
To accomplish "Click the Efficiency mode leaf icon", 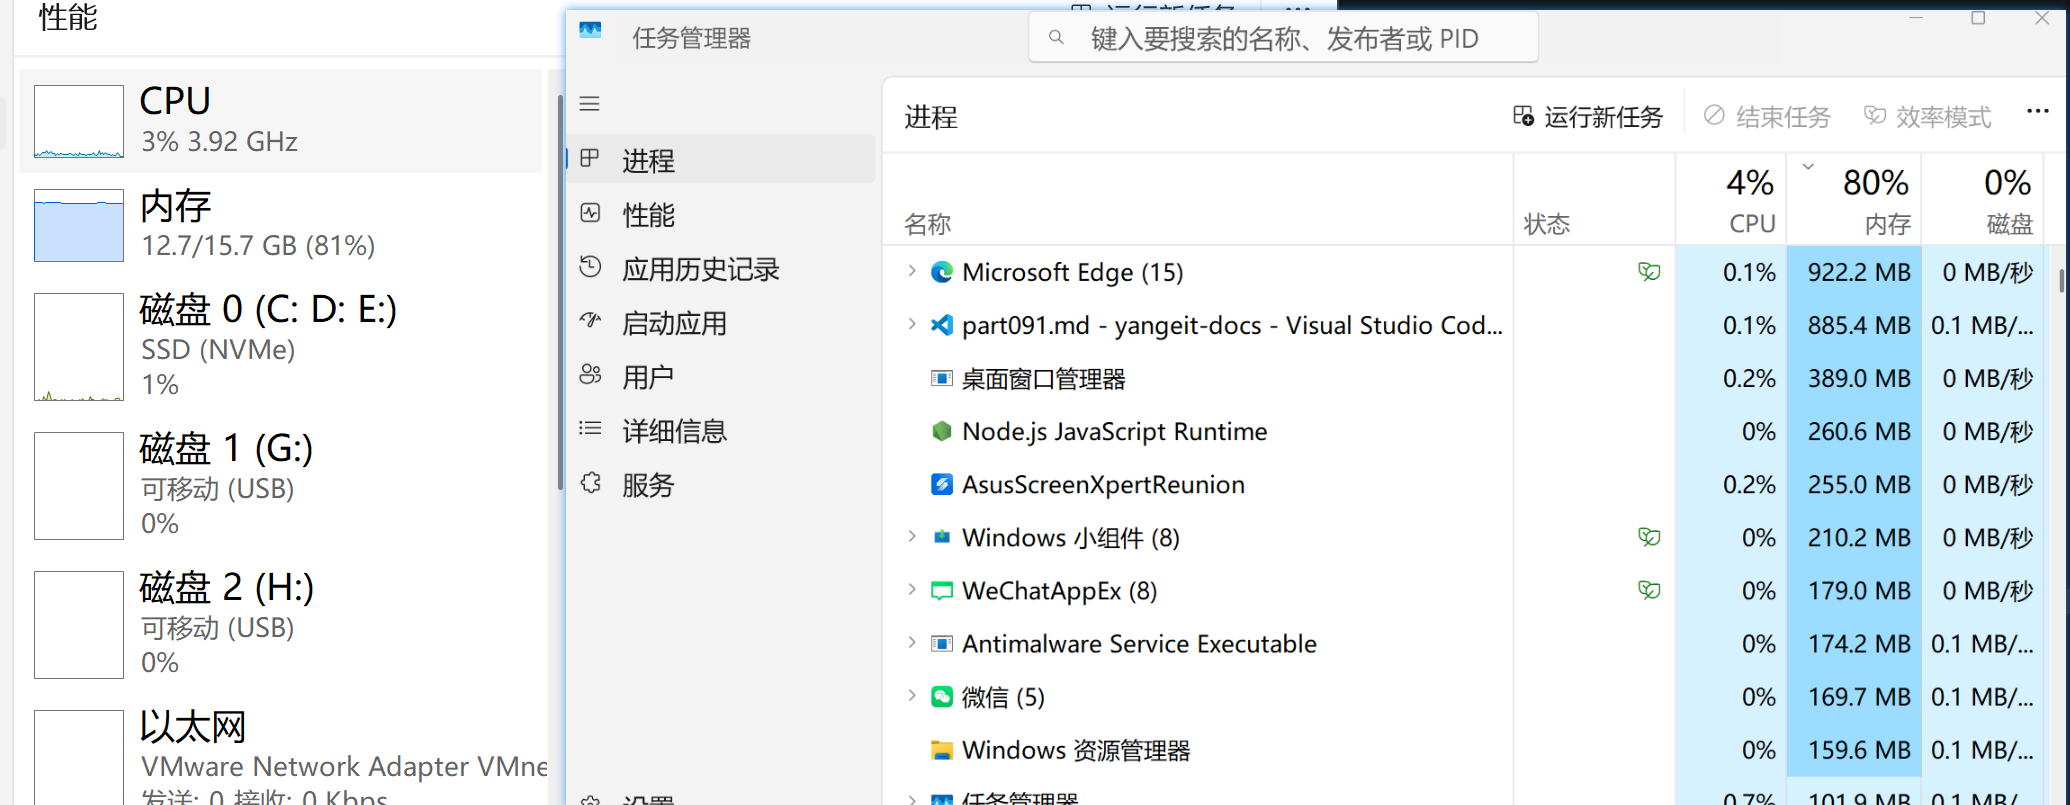I will coord(1875,116).
